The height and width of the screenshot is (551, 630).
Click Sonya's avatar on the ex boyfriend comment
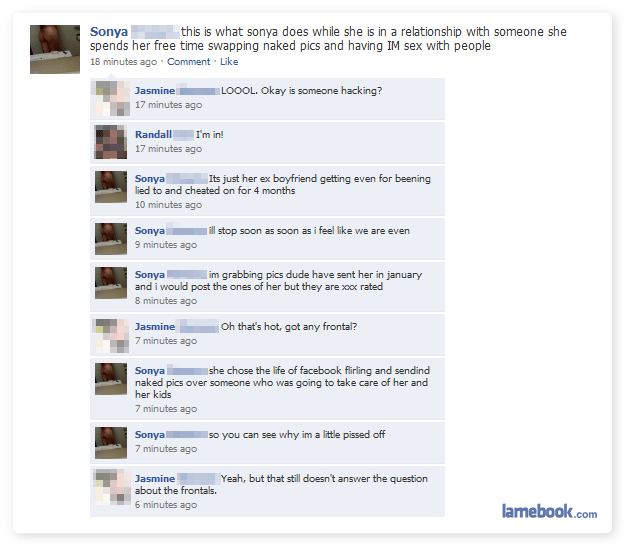click(110, 187)
